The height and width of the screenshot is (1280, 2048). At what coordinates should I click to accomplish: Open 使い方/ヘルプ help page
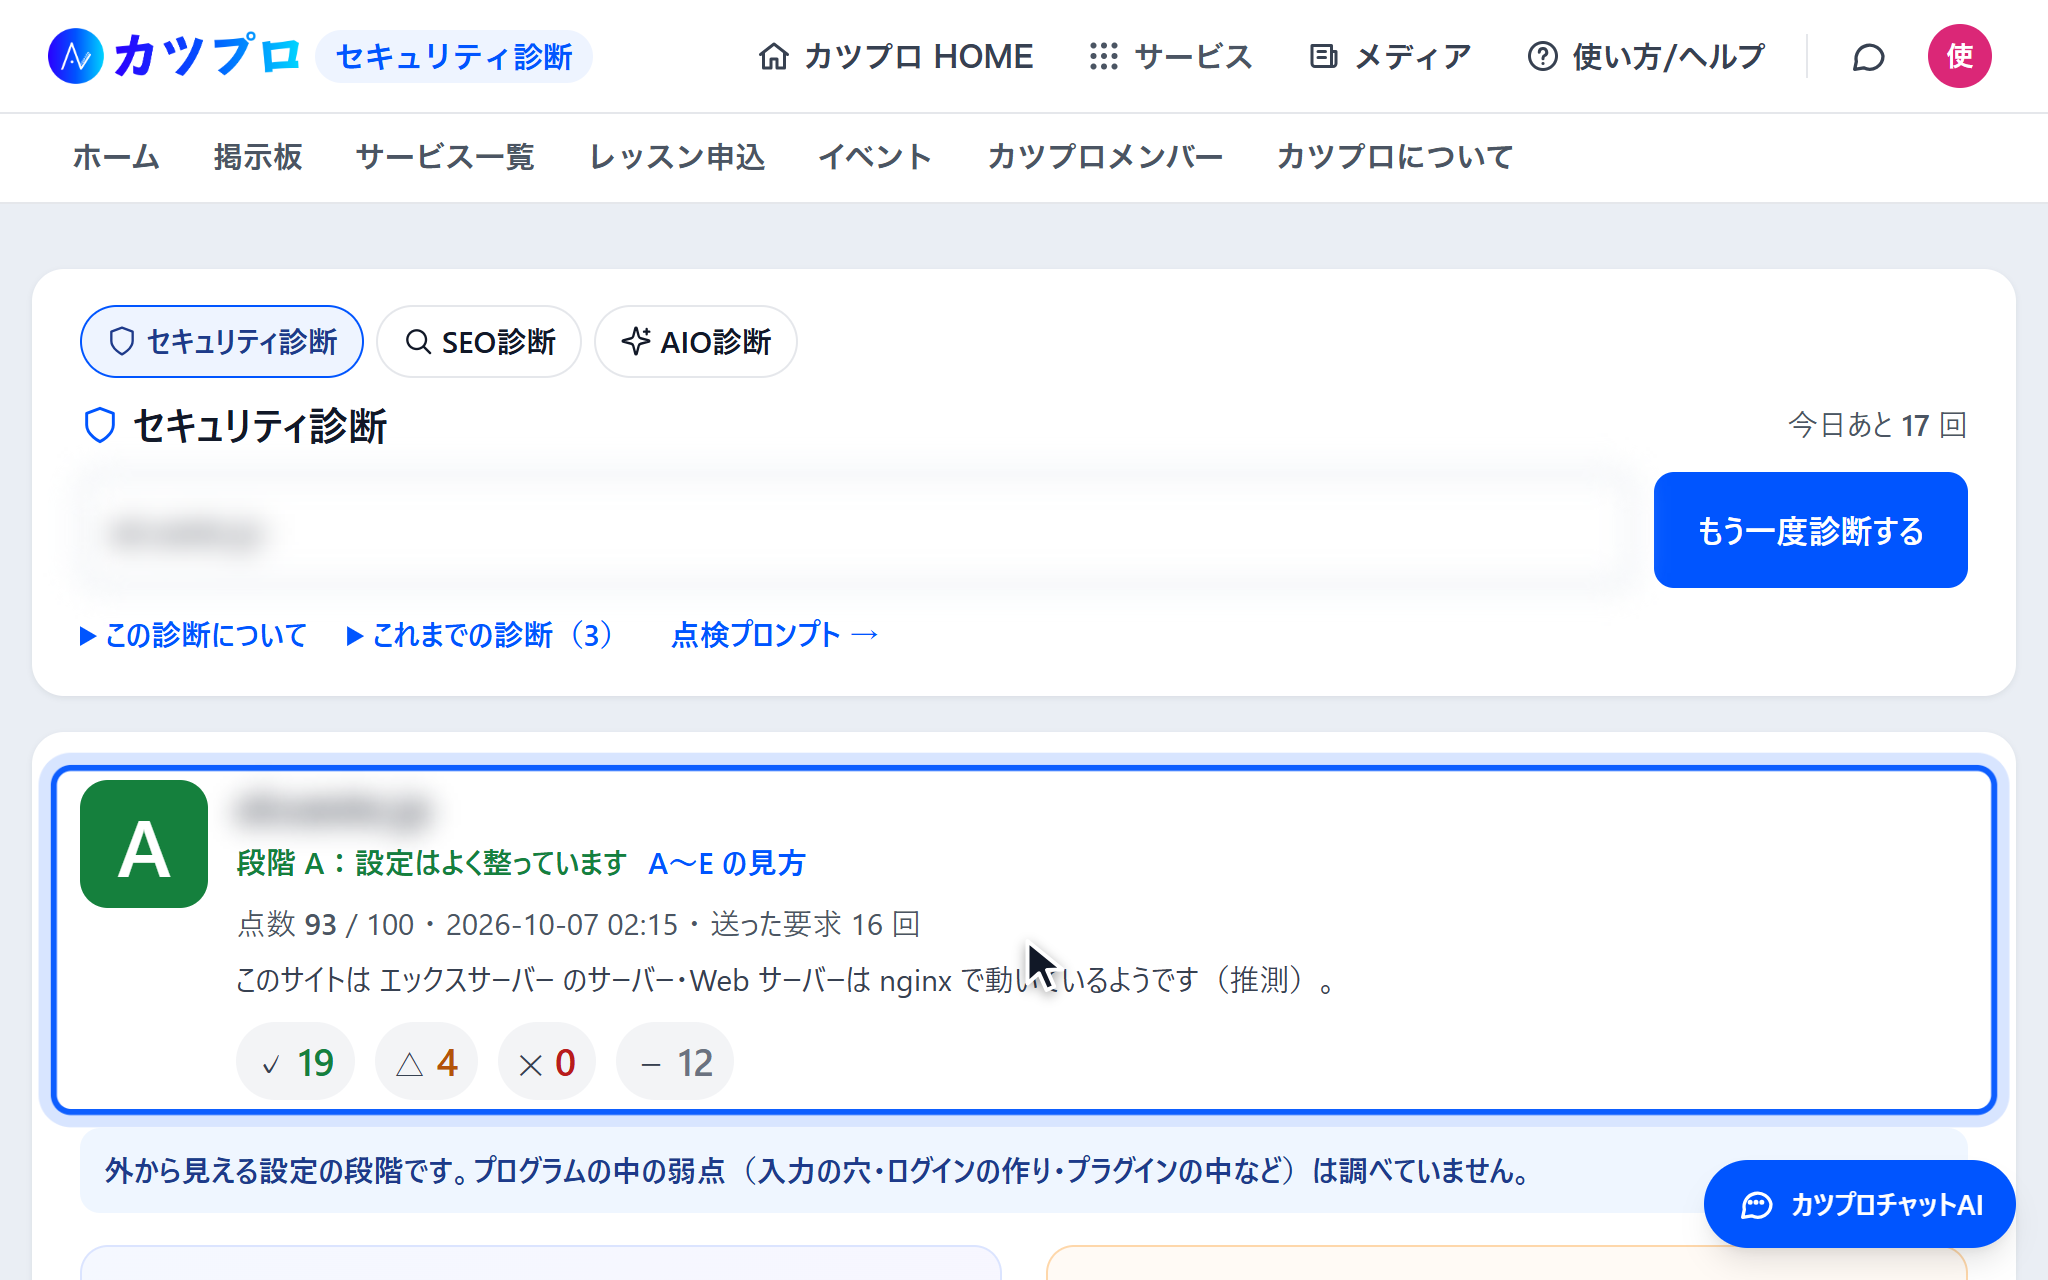tap(1646, 56)
